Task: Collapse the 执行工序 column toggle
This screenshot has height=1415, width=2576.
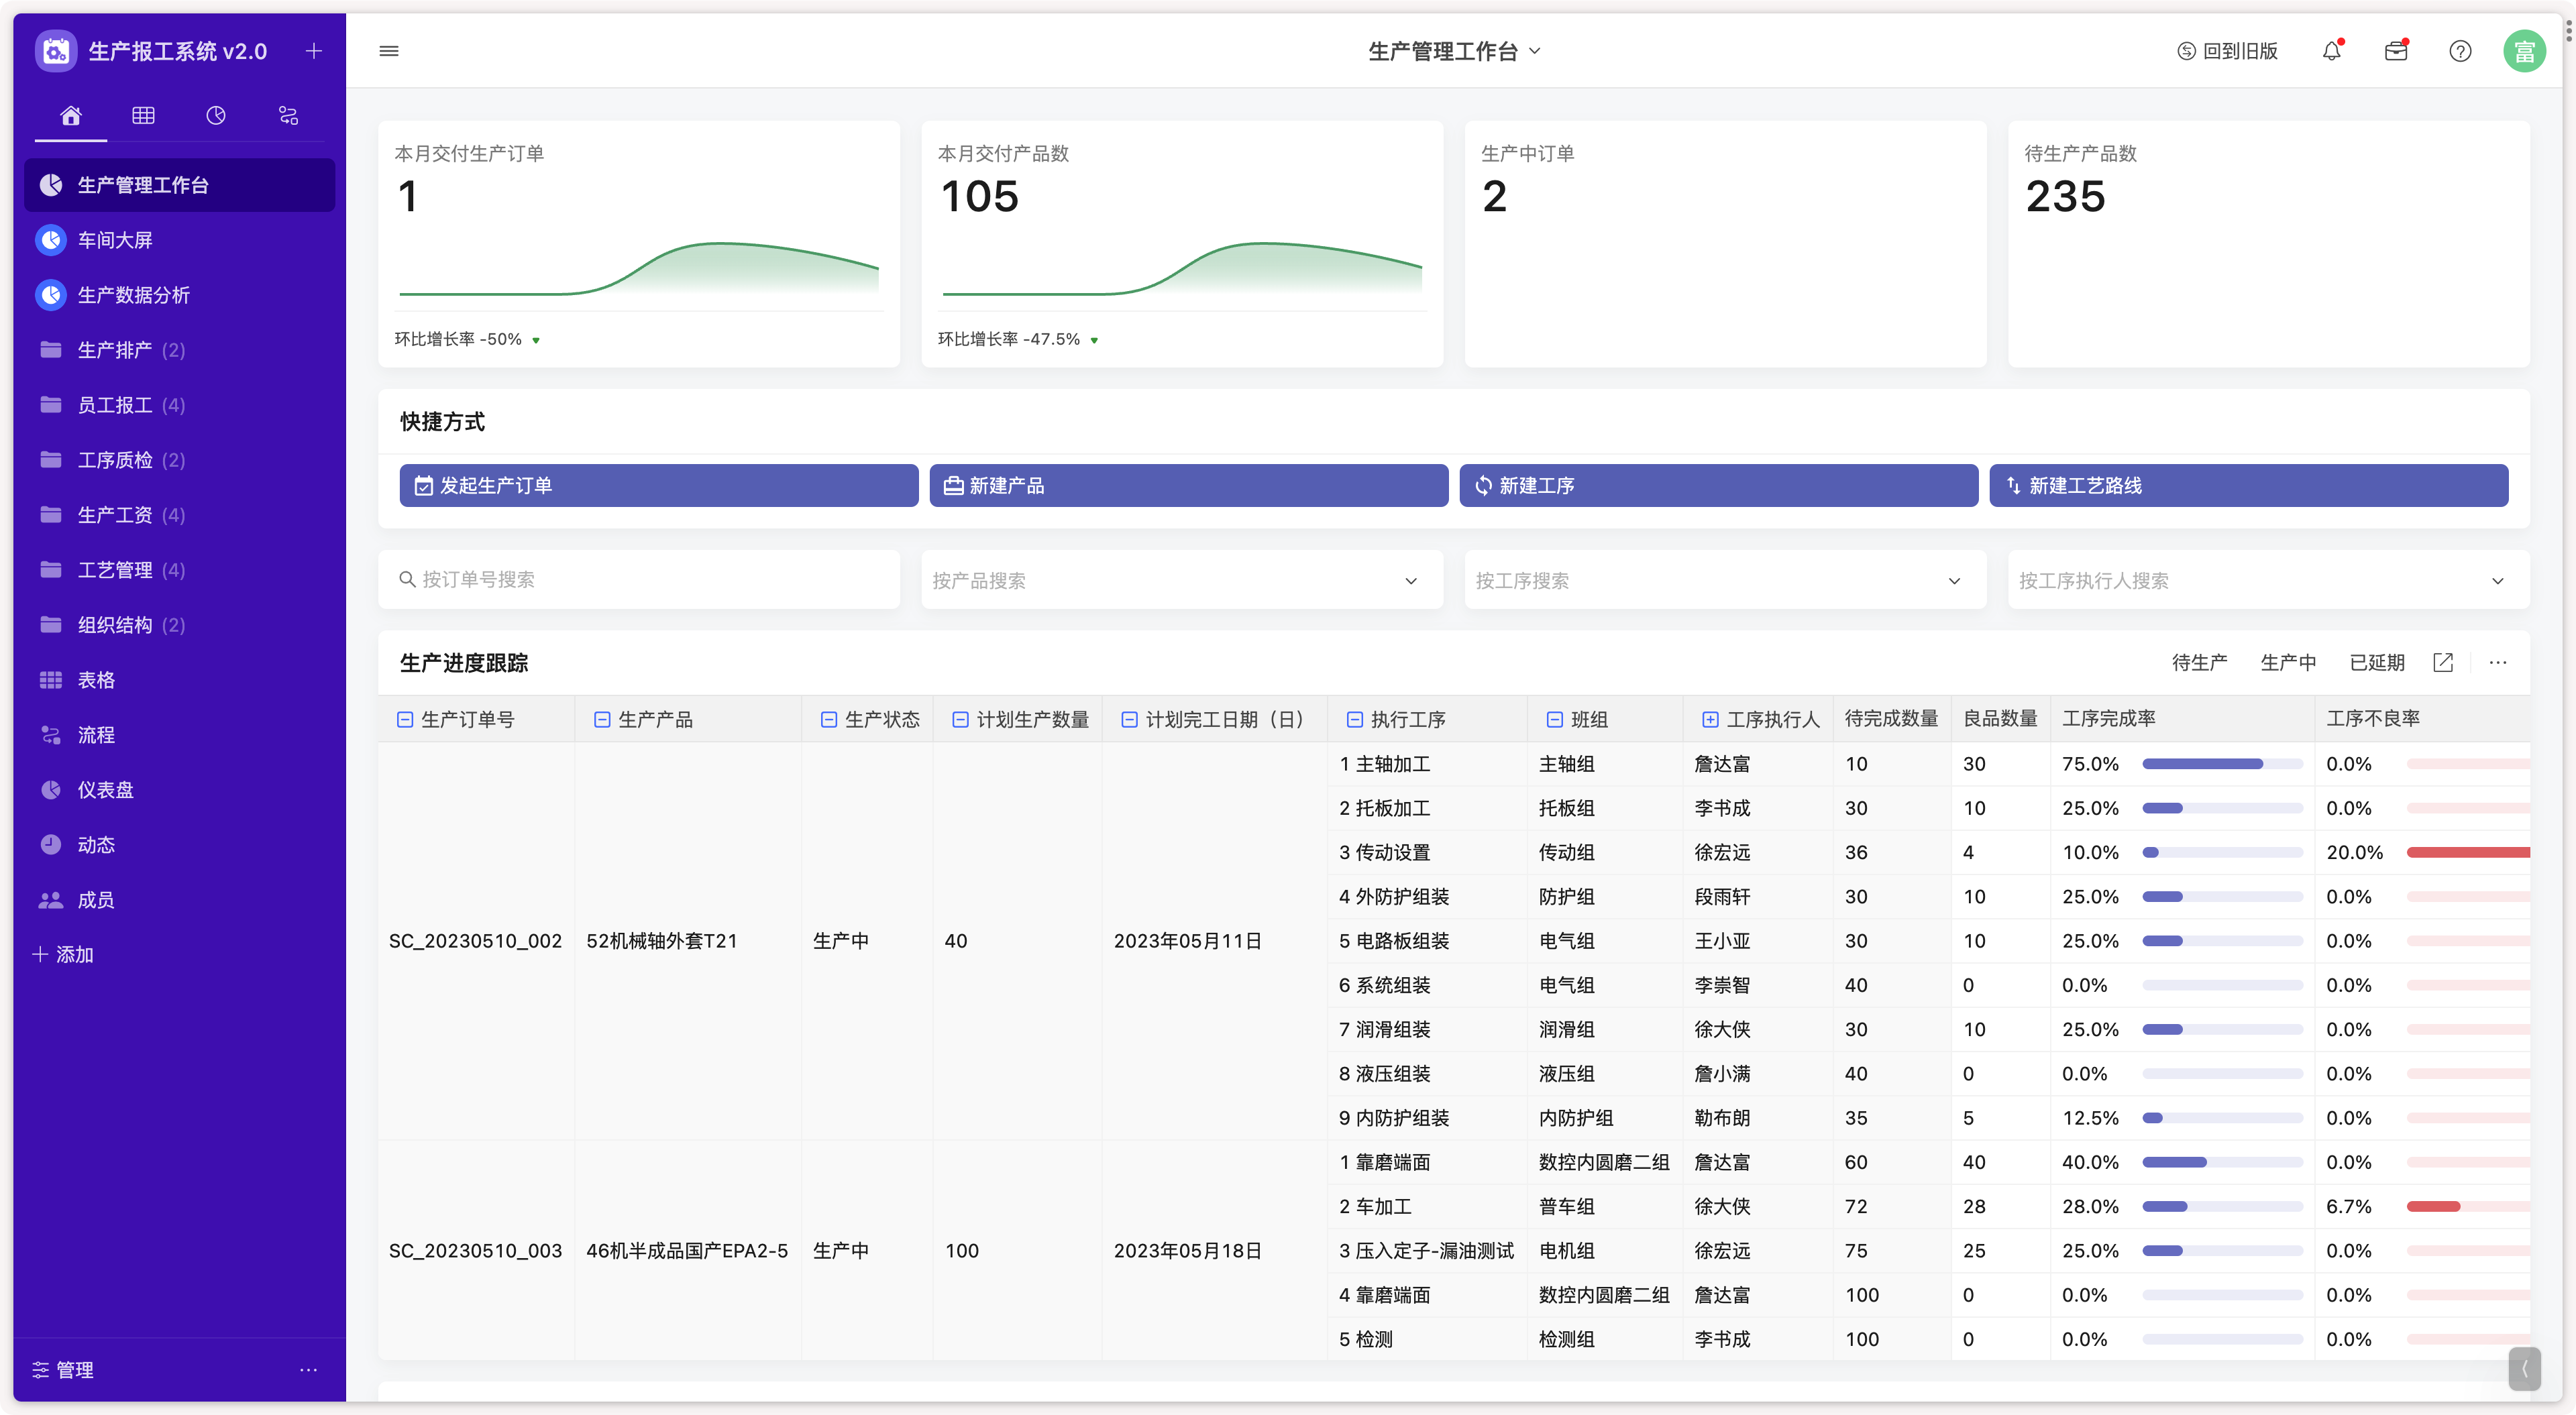Action: pos(1355,719)
